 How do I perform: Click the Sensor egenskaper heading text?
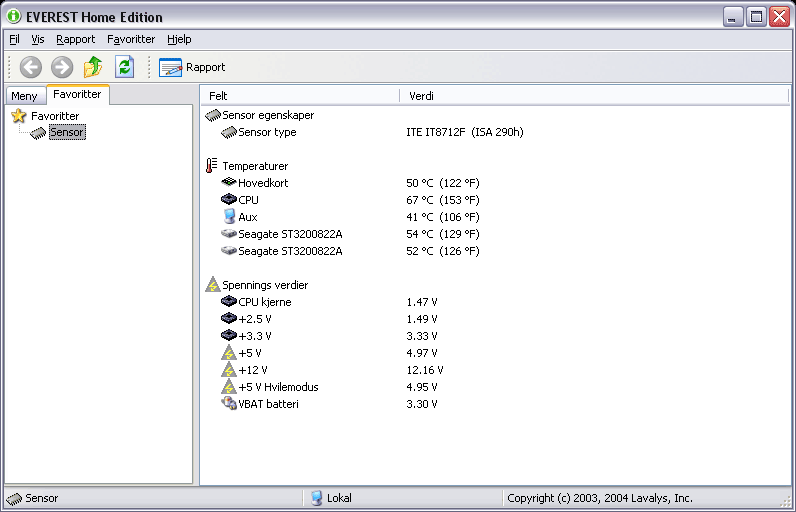[268, 116]
